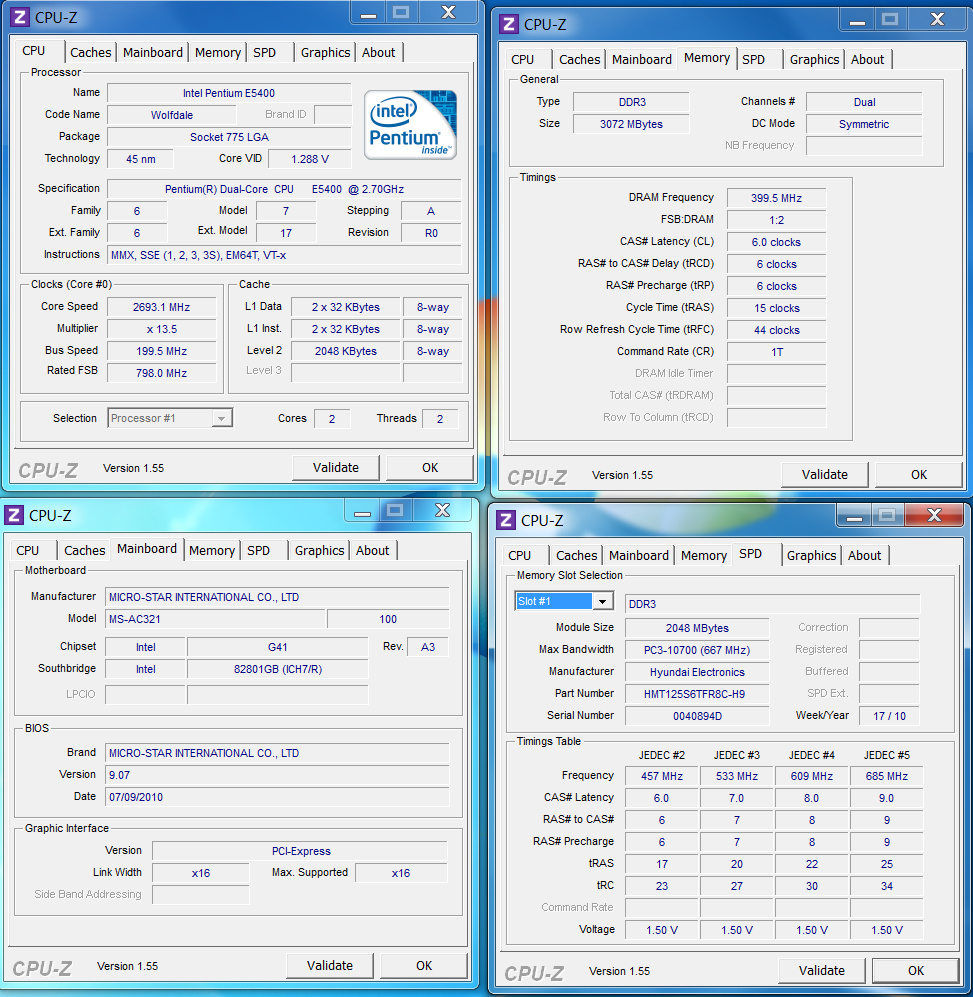This screenshot has width=973, height=997.
Task: Click the CPU-Z title bar icon of the SPD window
Action: point(506,520)
